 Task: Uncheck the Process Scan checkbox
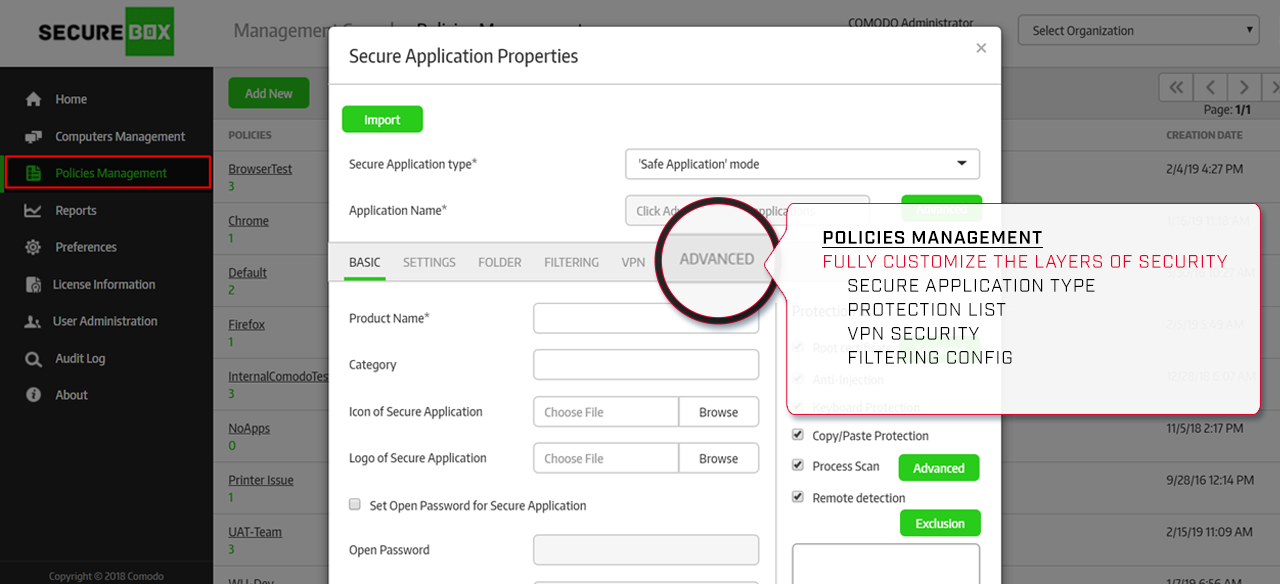(798, 465)
